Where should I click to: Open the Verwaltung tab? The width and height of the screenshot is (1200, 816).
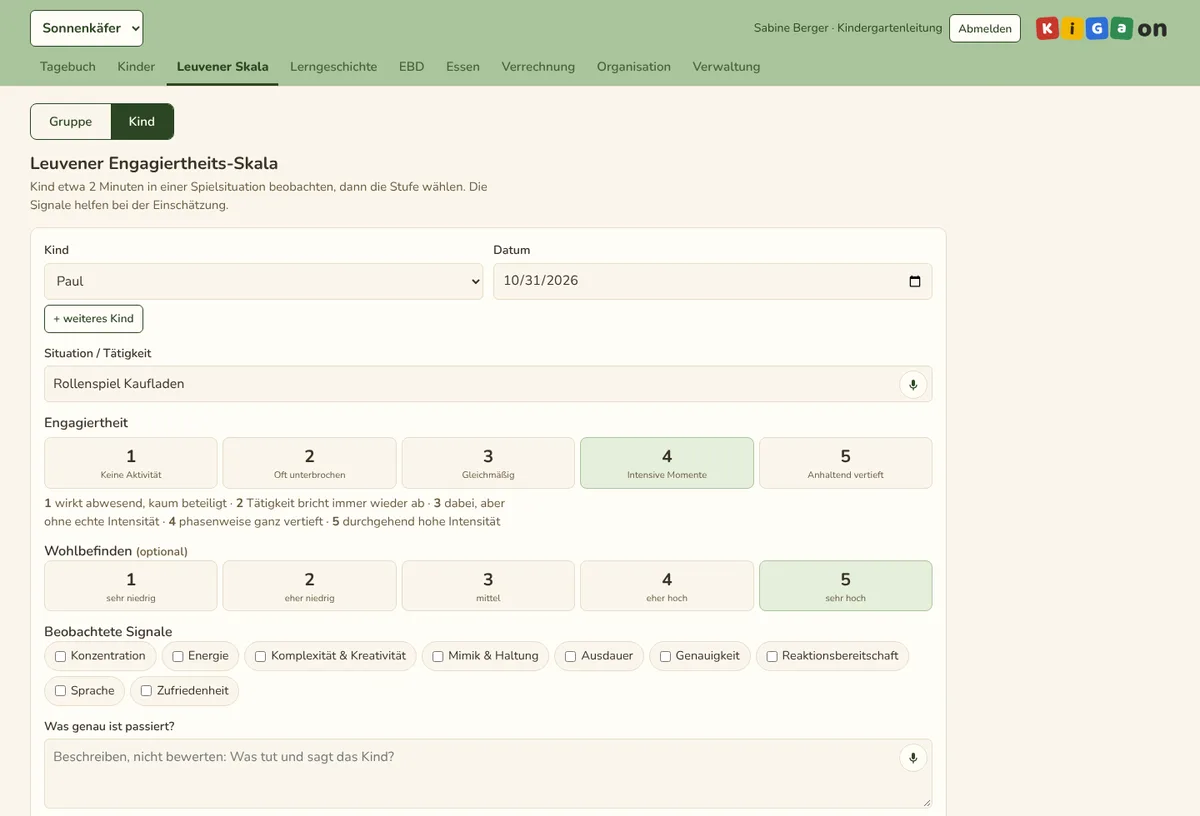[727, 67]
